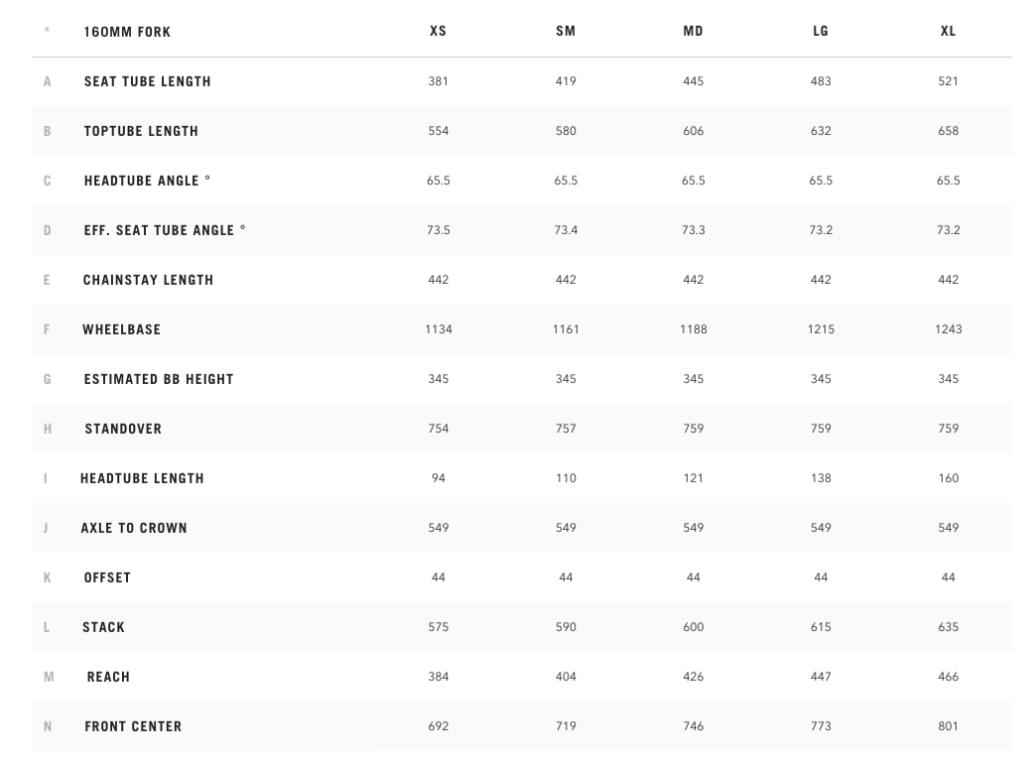Click the FRONT CENTER row label
Screen dimensions: 1024x768
click(133, 727)
